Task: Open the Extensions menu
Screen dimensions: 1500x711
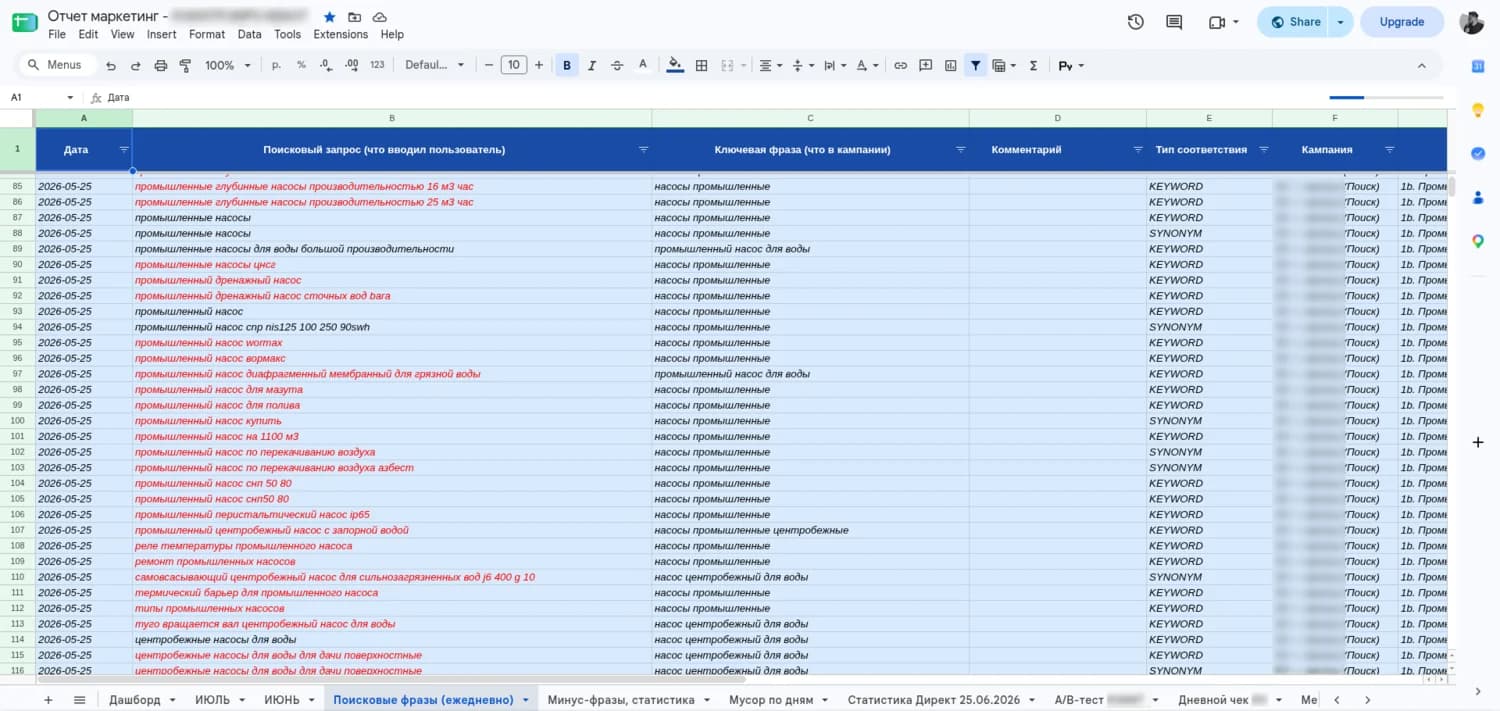Action: pyautogui.click(x=341, y=34)
